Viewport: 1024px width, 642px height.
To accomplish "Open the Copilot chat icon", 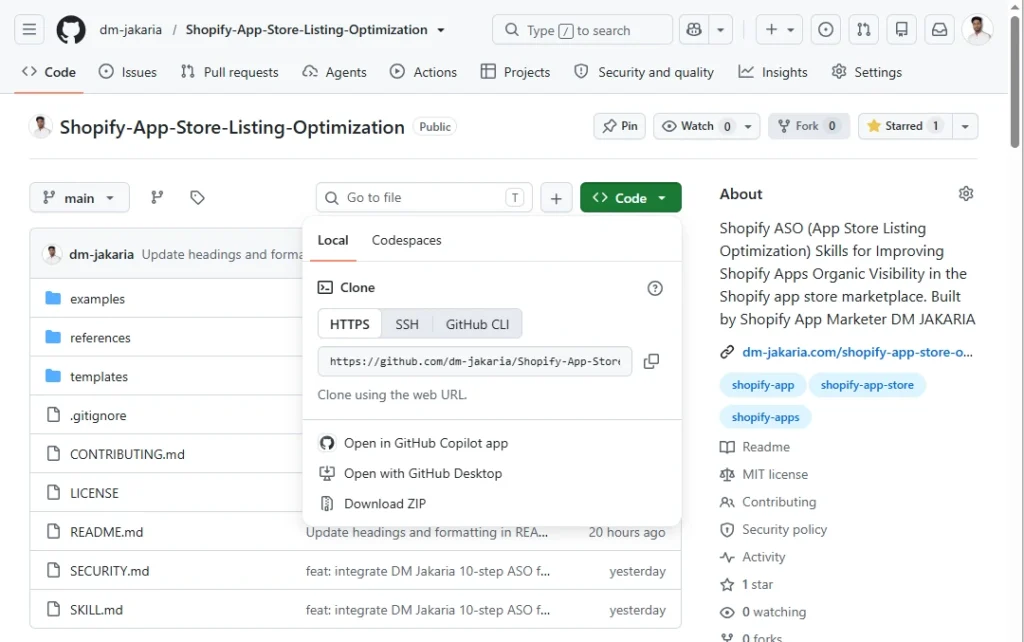I will pyautogui.click(x=694, y=29).
